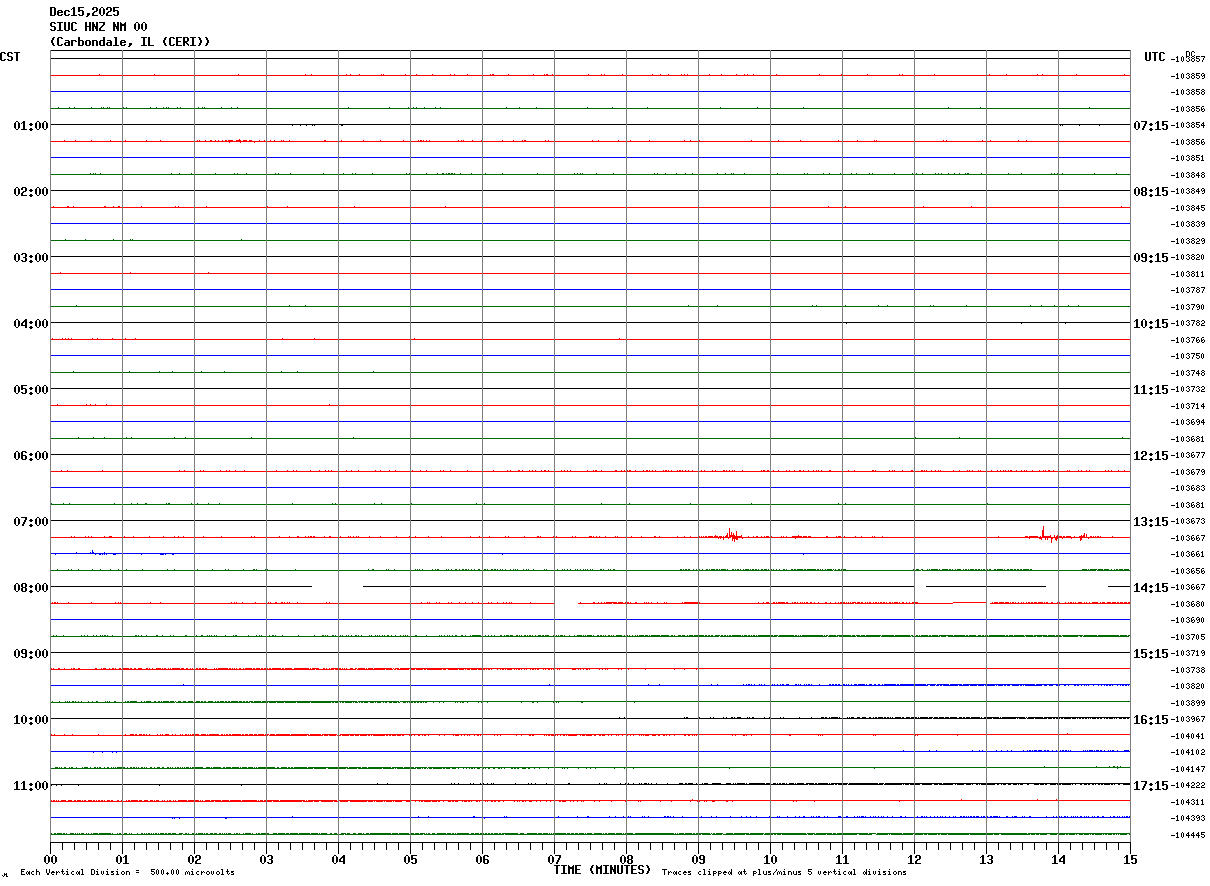1210x886 pixels.
Task: Click the 12:15 UTC time label
Action: [x=1151, y=455]
